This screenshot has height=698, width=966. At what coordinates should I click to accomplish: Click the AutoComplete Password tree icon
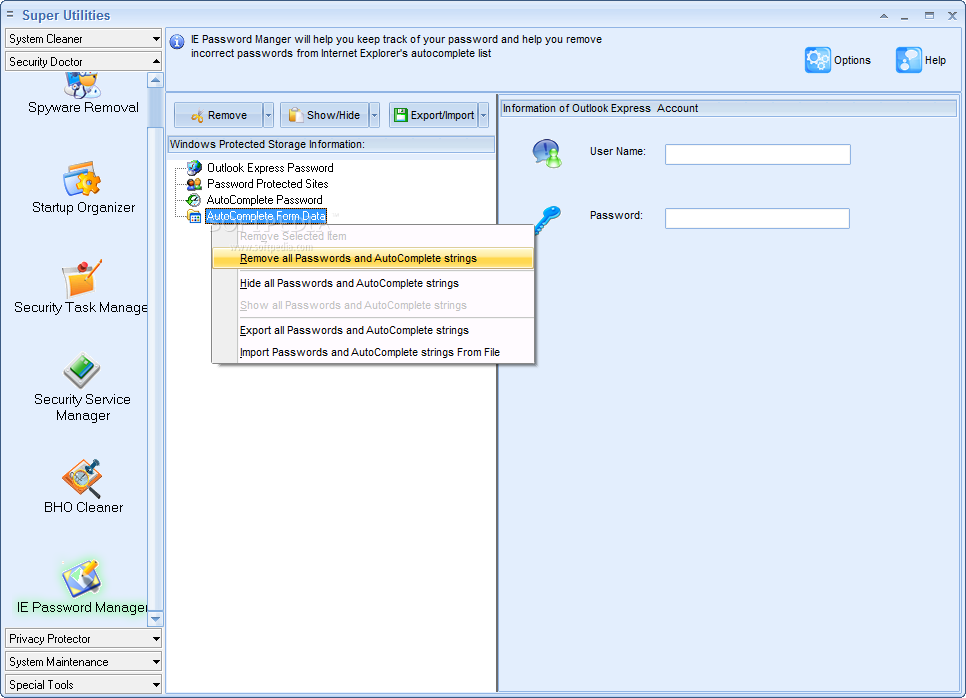[194, 200]
